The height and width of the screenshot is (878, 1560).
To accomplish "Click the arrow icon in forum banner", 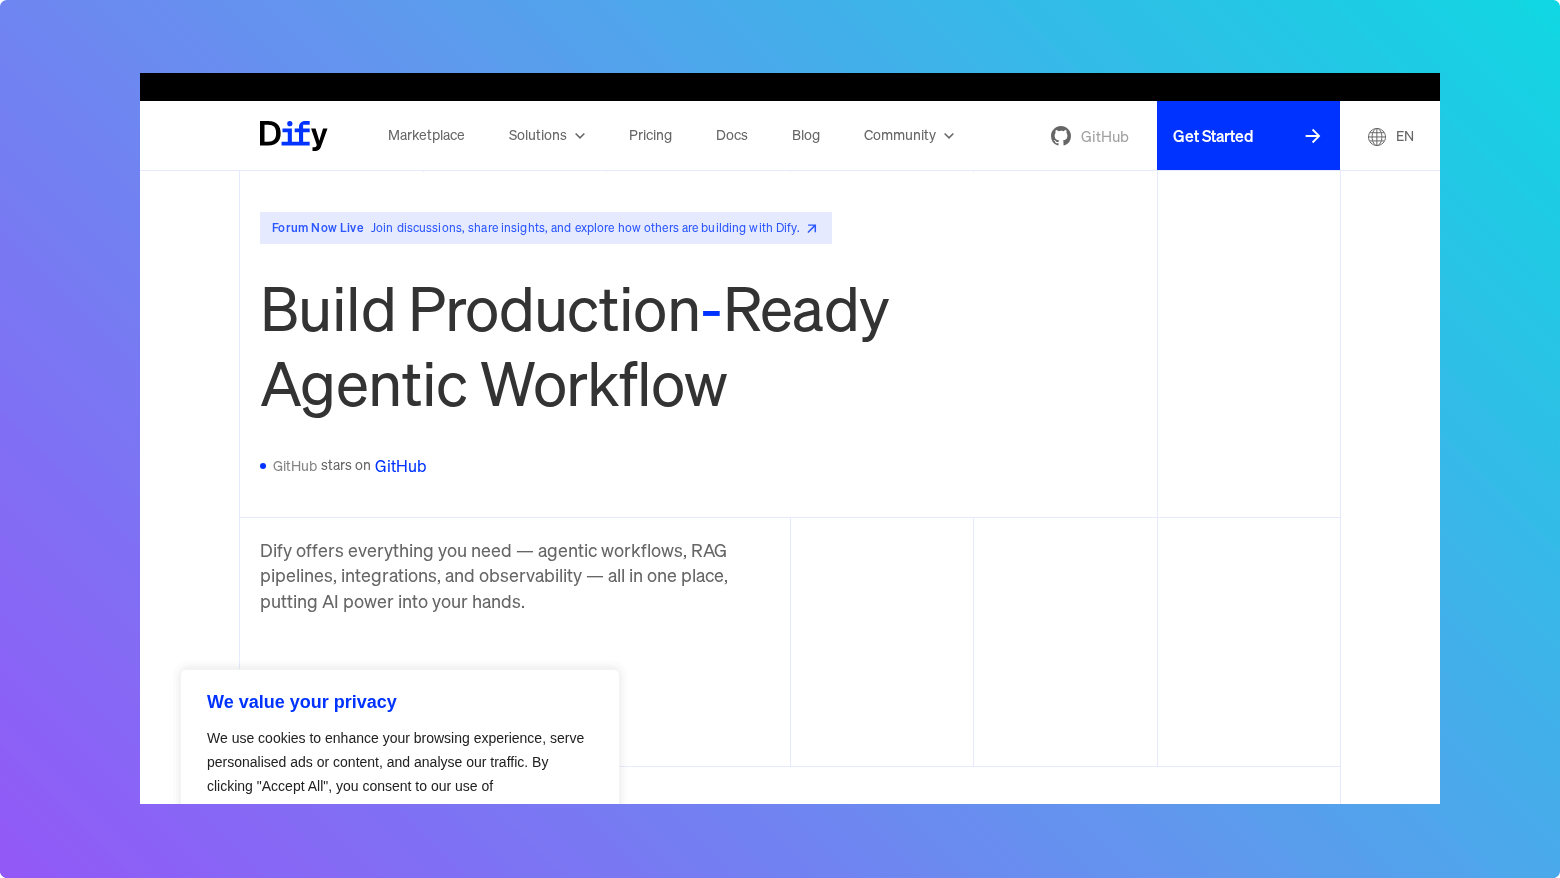I will click(x=812, y=229).
